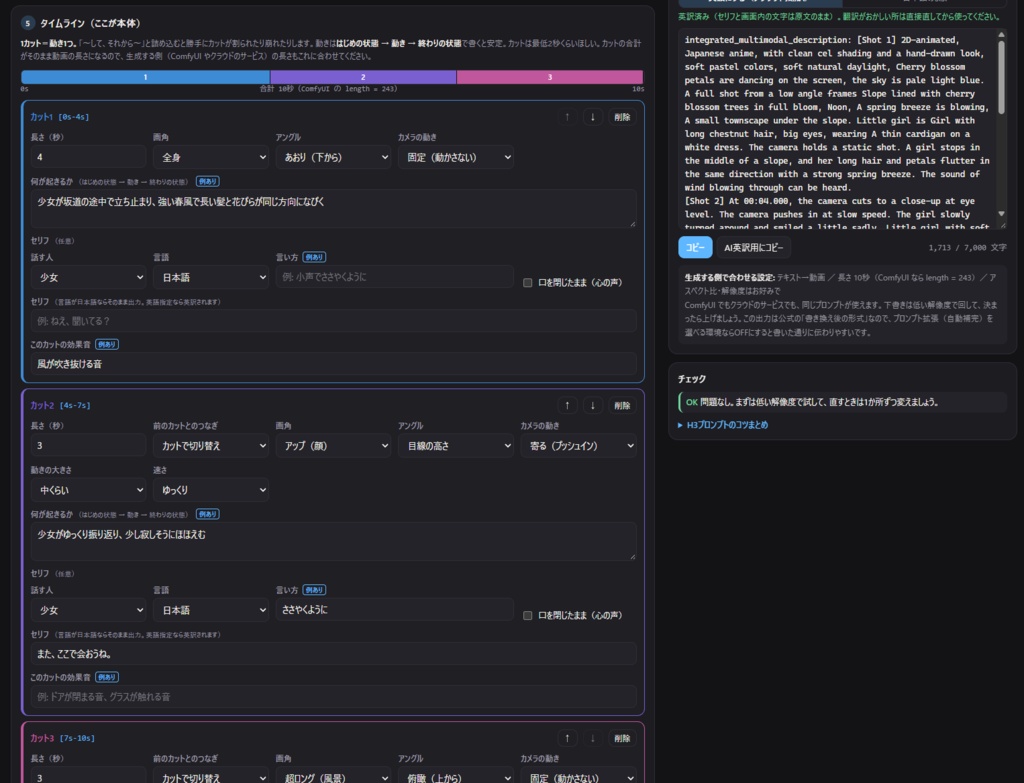1024x783 pixels.
Task: Select segment 2 on the timeline bar
Action: pyautogui.click(x=363, y=77)
